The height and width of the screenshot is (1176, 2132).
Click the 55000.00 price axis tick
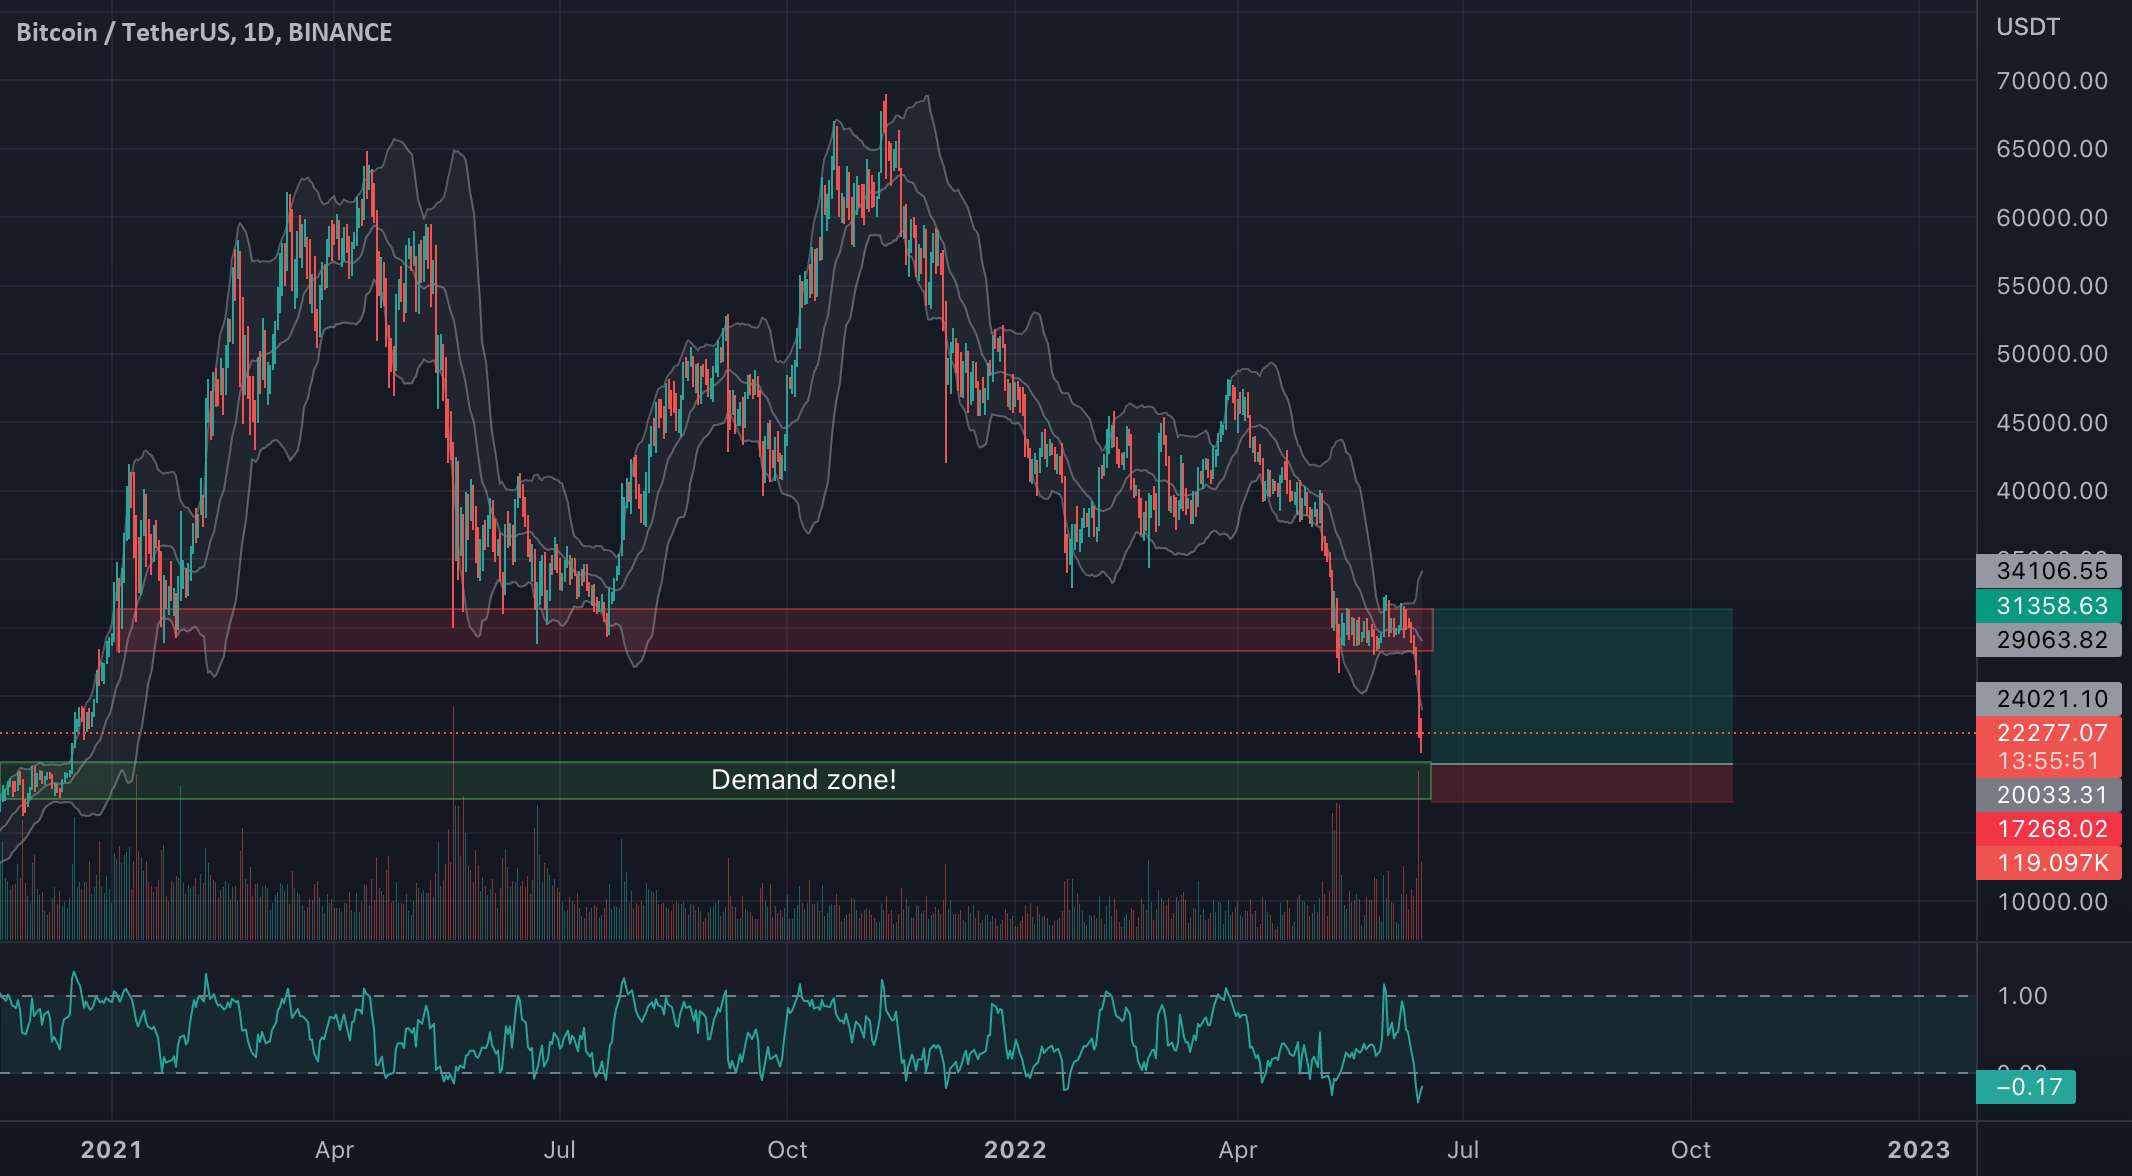2052,286
